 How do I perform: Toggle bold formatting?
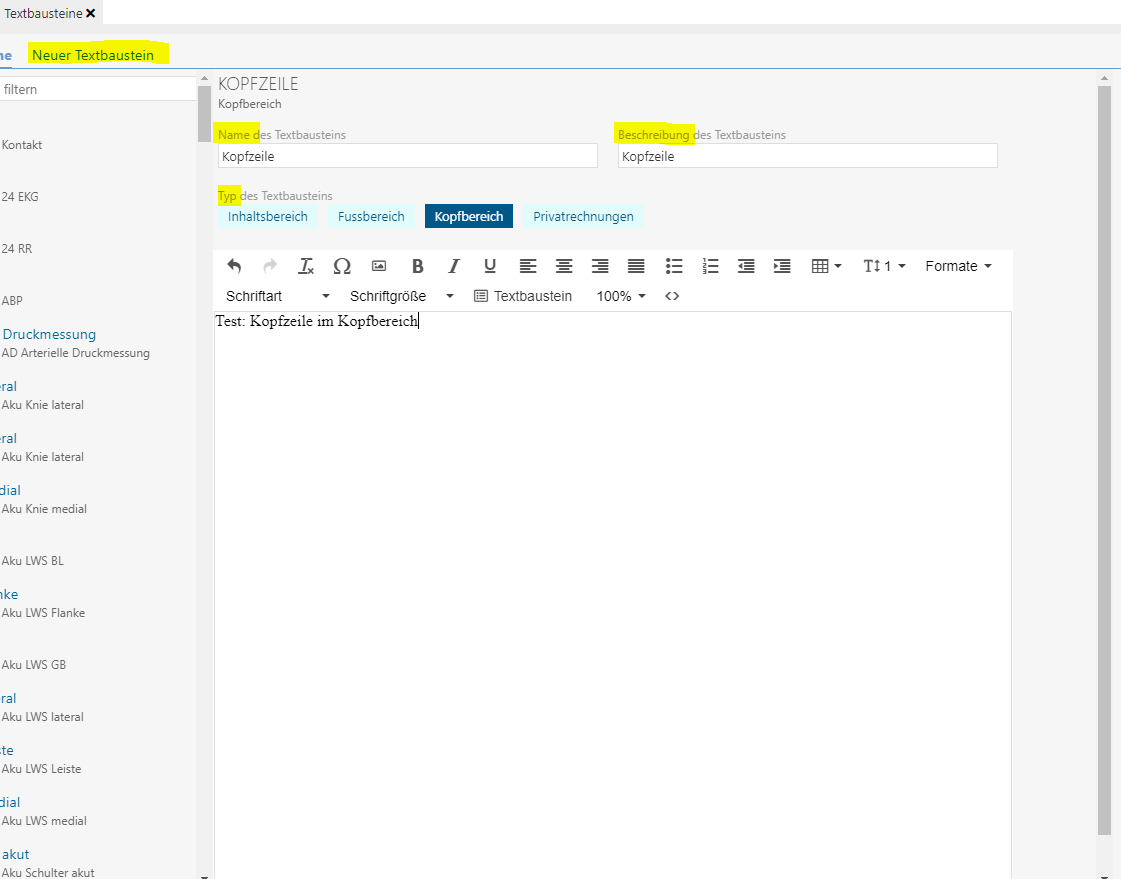[x=418, y=266]
